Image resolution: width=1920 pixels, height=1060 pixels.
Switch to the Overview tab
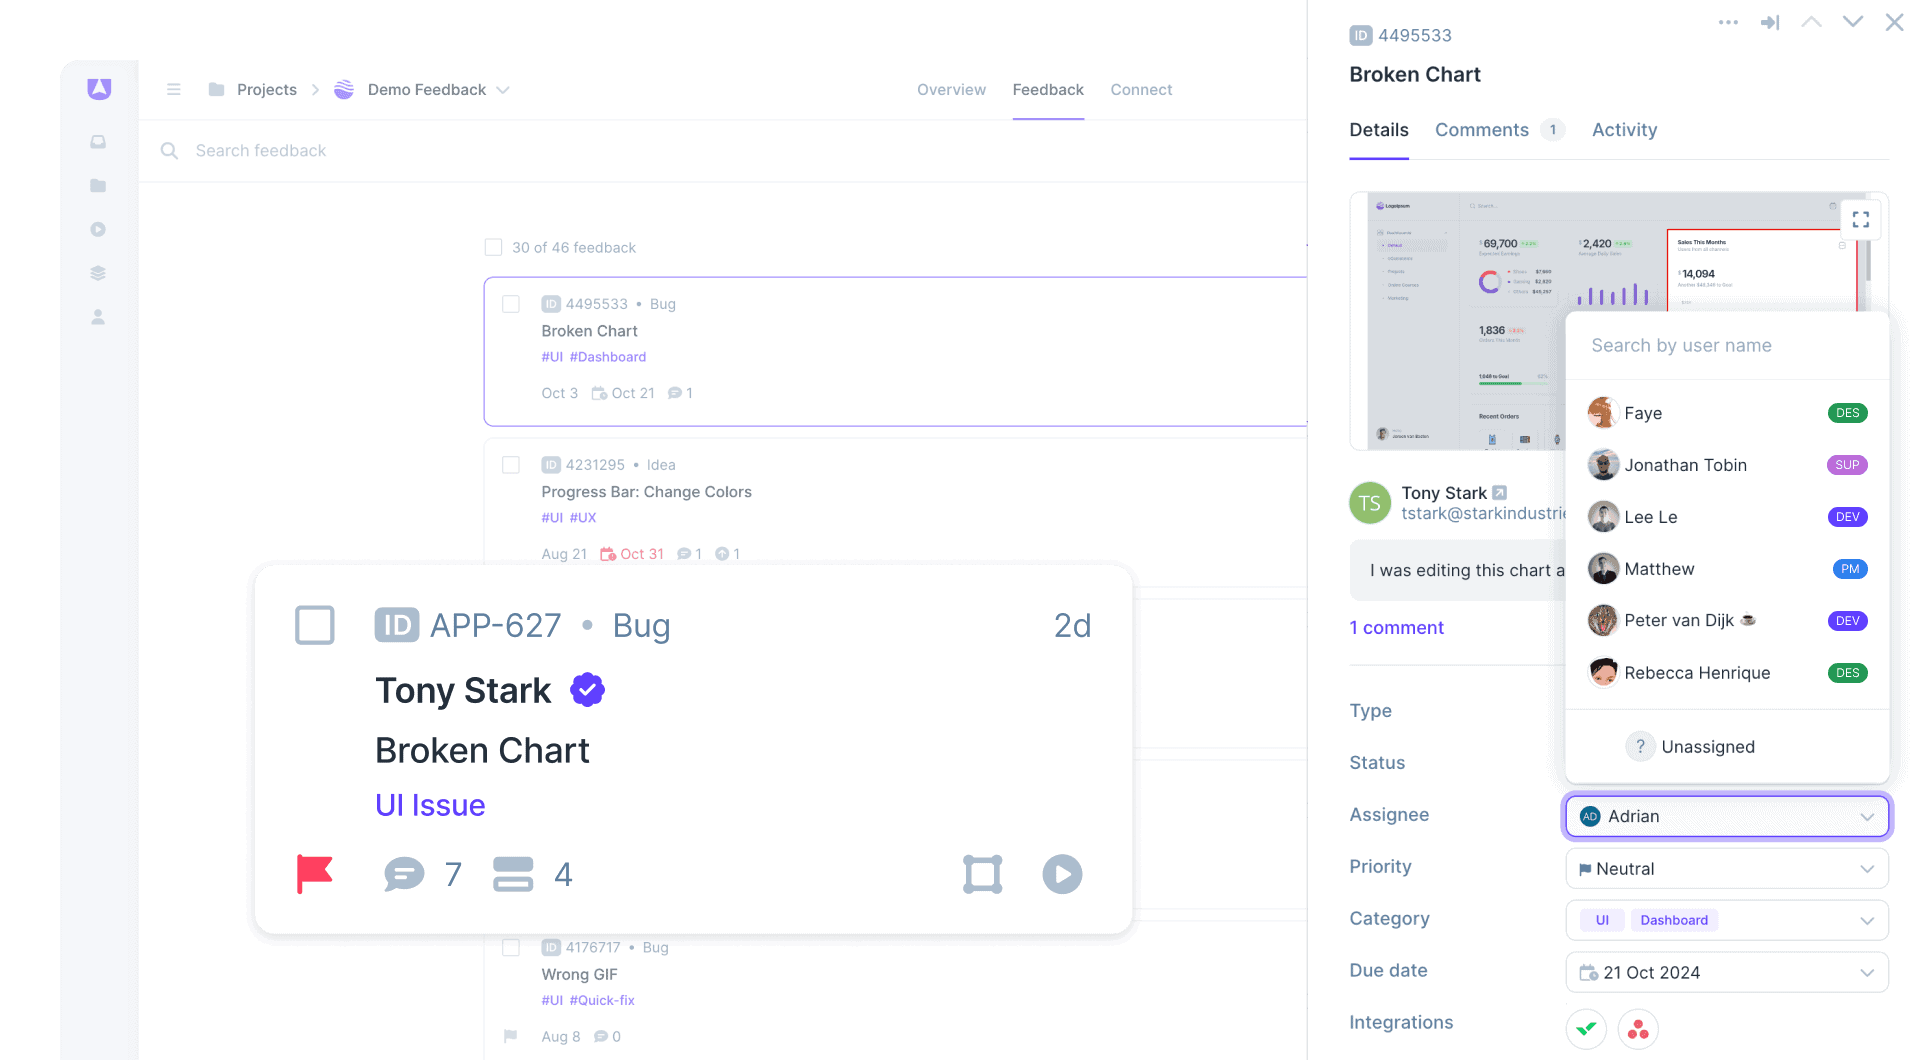click(951, 89)
